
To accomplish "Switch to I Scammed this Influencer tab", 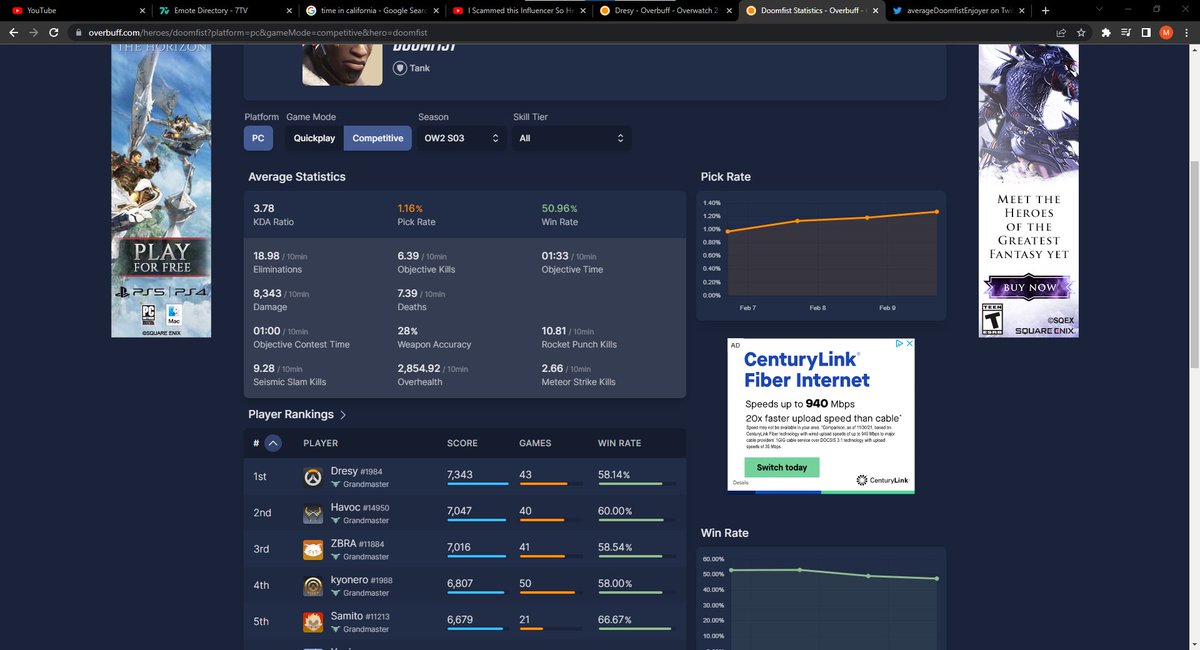I will pos(518,10).
